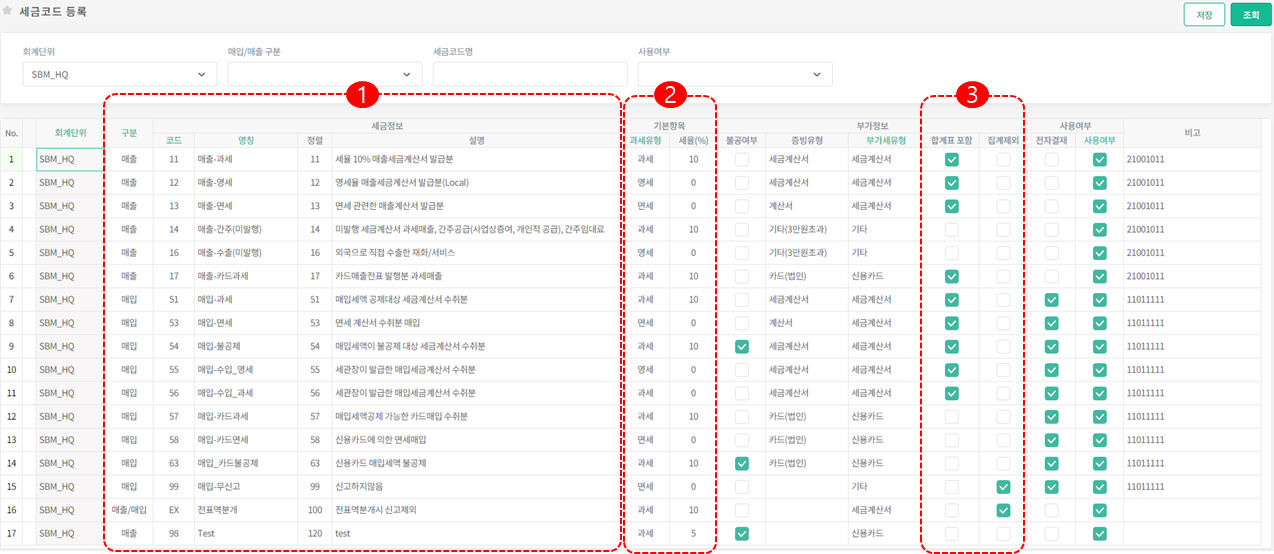
Task: Uncheck 전자결재 for the 매입-과세 row
Action: (x=1051, y=300)
